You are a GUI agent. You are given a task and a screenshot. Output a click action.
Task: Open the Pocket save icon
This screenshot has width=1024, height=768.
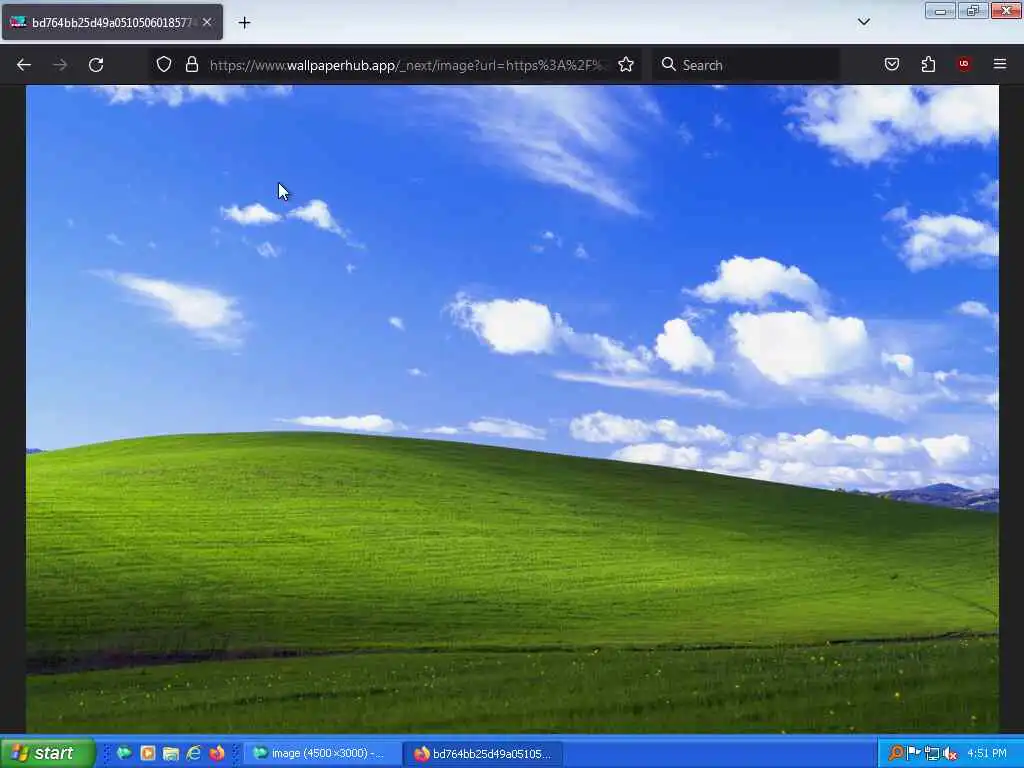tap(891, 64)
